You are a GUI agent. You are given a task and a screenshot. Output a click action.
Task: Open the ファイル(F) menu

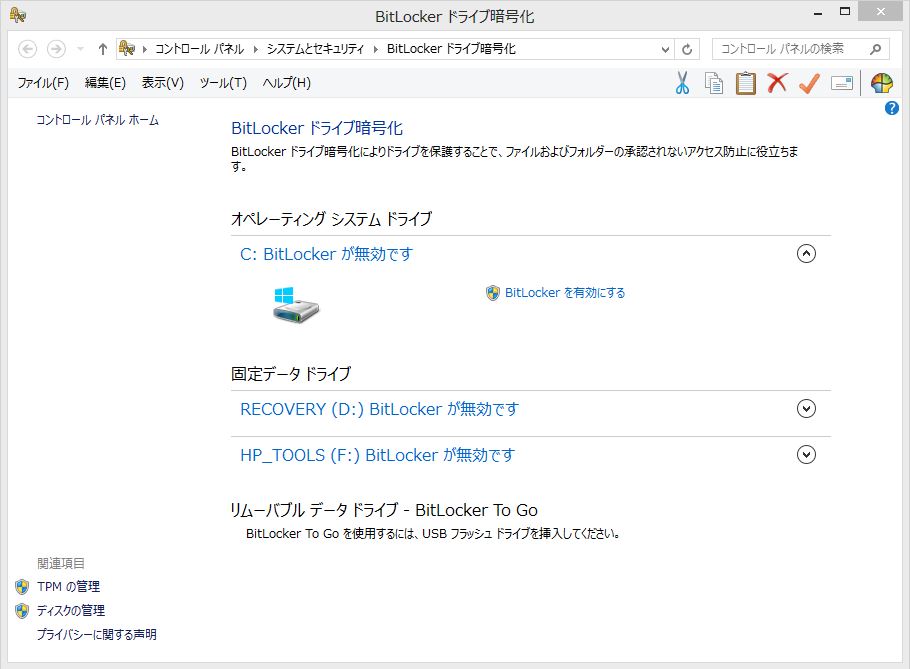click(x=43, y=83)
